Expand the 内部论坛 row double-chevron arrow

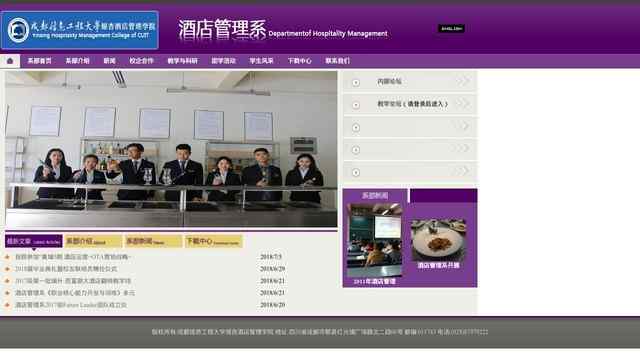[x=463, y=82]
